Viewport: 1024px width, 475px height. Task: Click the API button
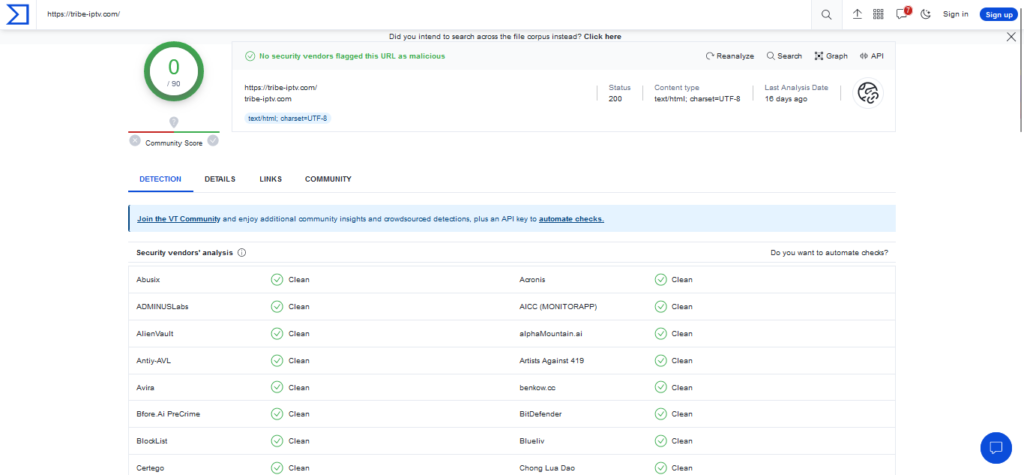point(871,56)
